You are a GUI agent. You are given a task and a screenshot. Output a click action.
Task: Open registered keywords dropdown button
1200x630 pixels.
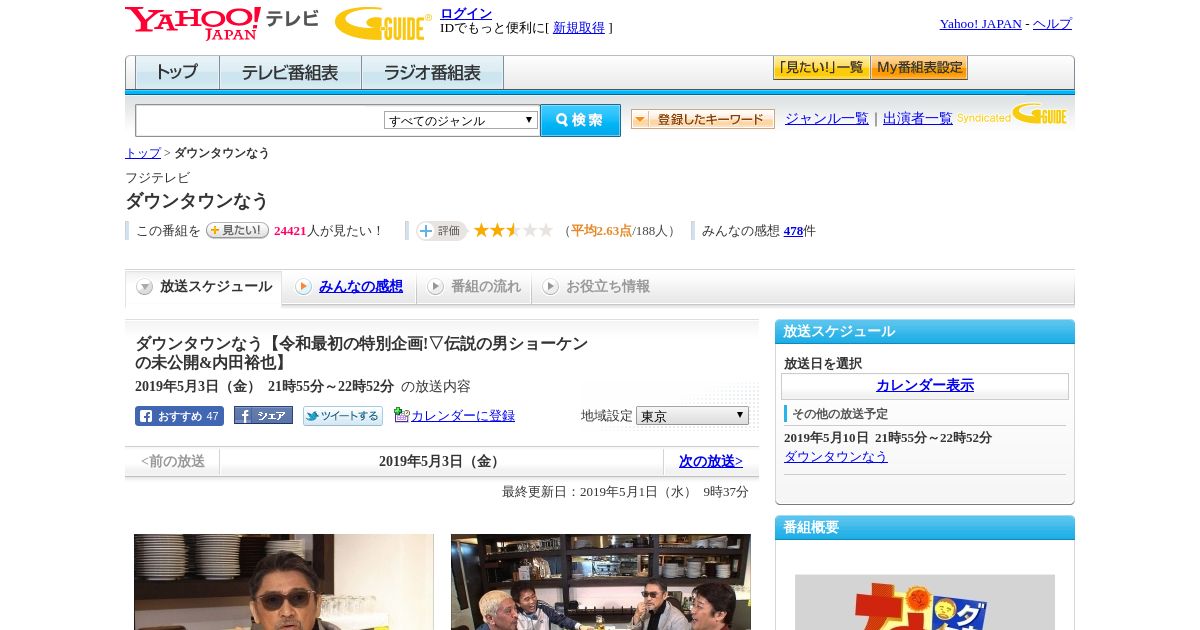point(703,119)
